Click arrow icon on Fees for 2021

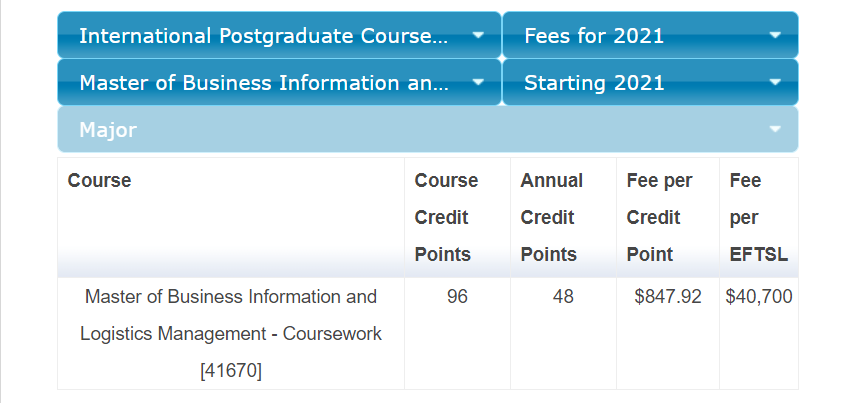click(x=775, y=35)
